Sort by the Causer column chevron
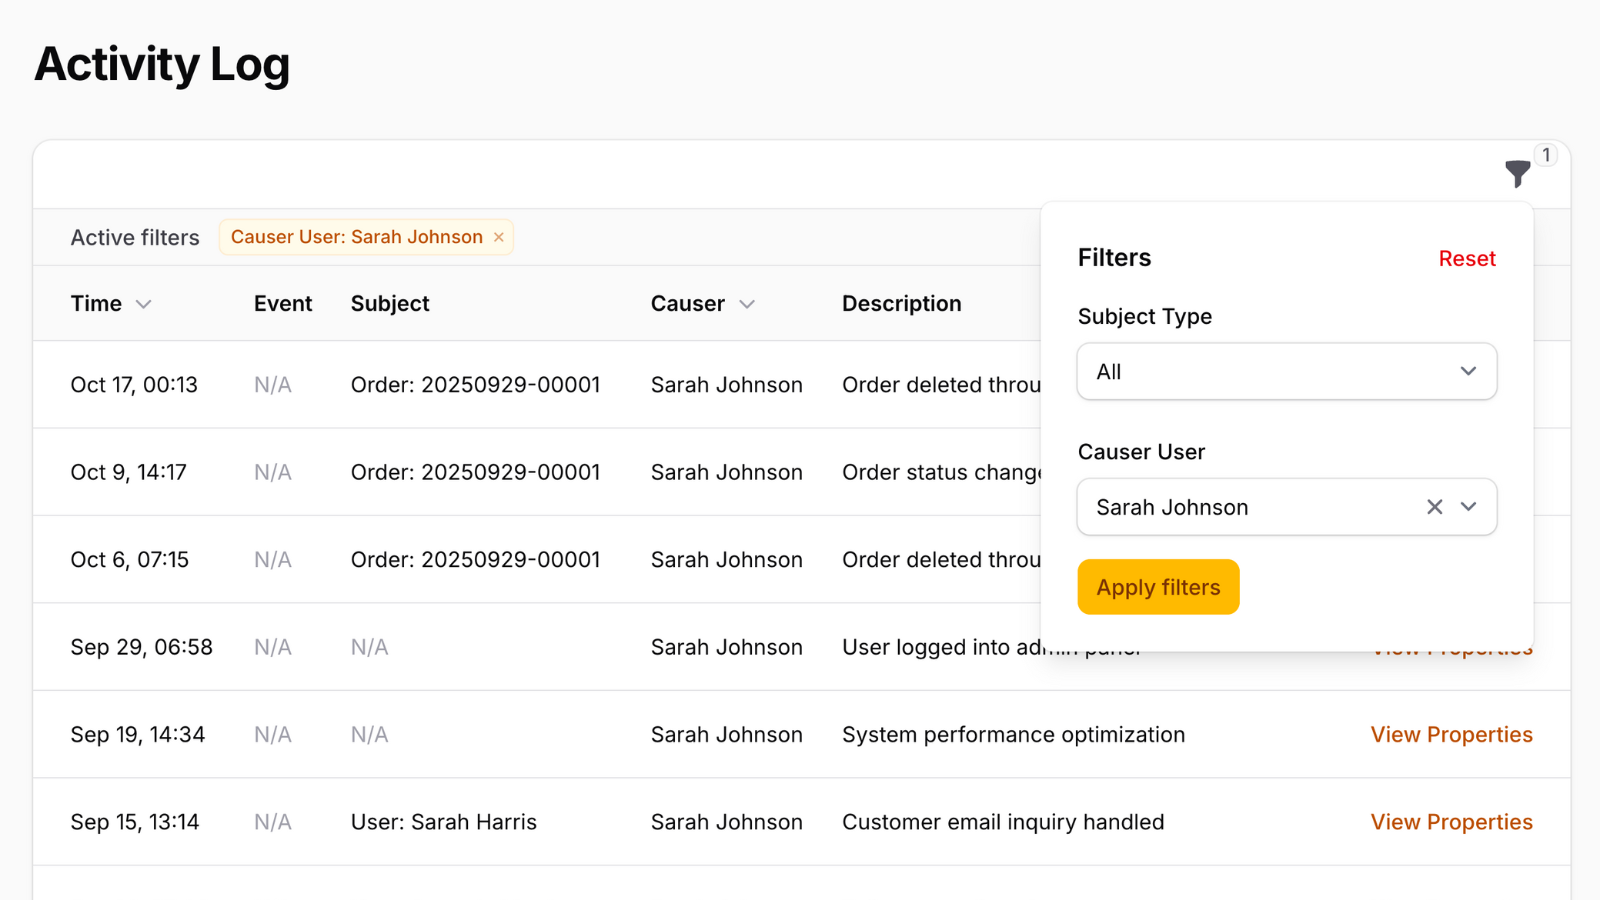Image resolution: width=1600 pixels, height=900 pixels. 747,304
